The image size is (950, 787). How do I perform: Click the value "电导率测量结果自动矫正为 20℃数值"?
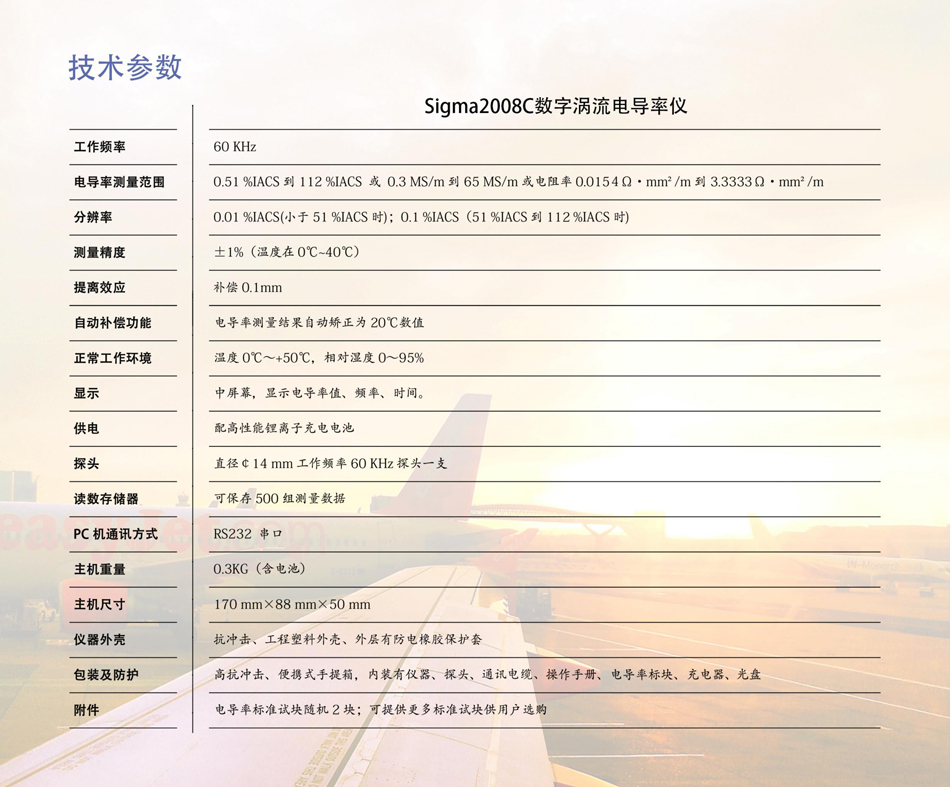(319, 322)
